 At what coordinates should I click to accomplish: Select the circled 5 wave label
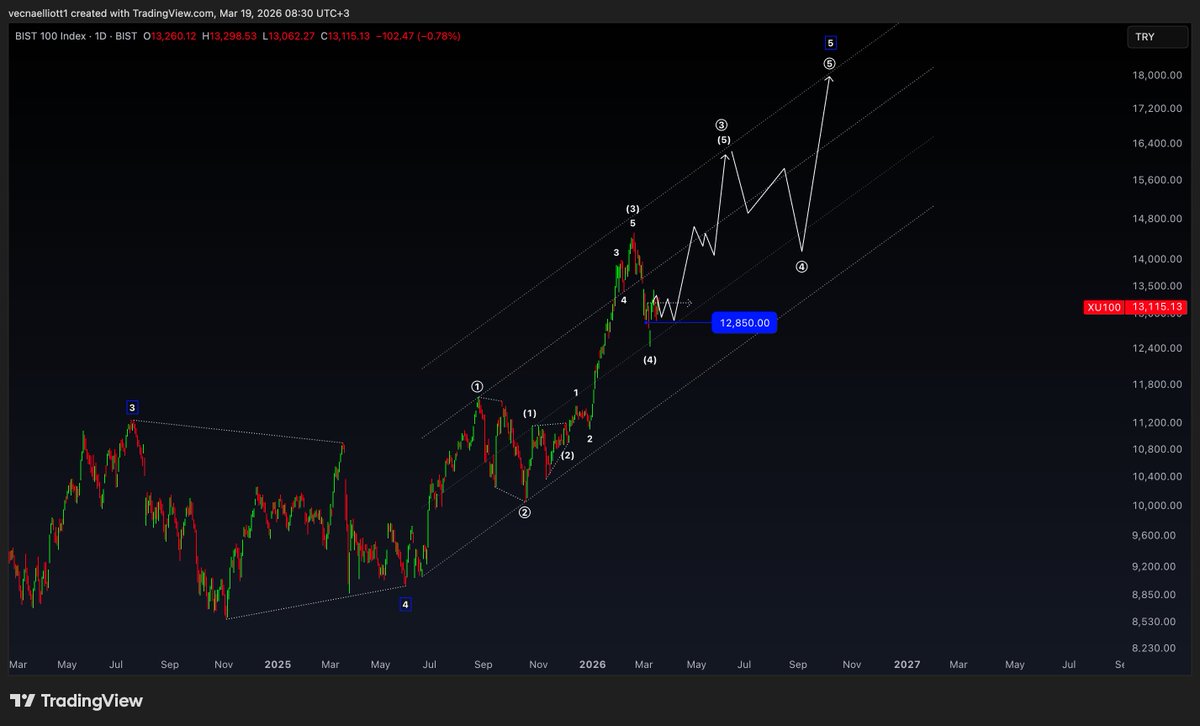830,63
